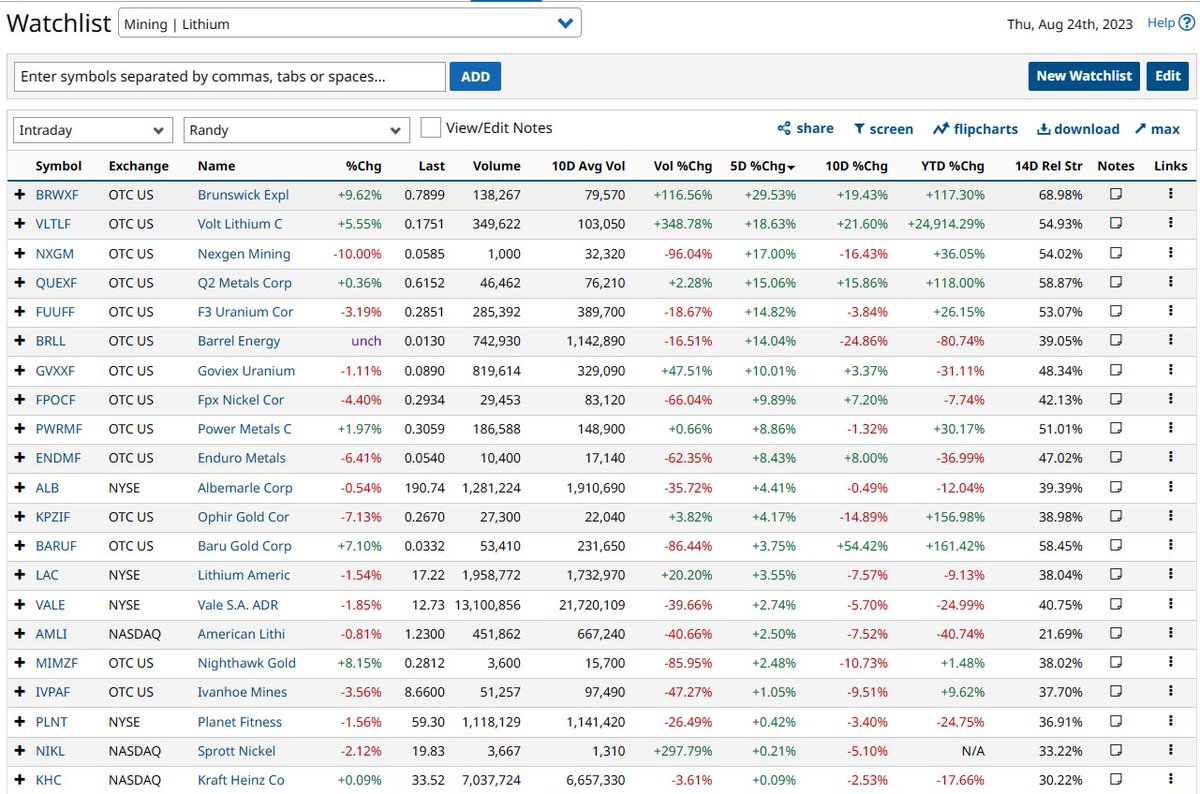This screenshot has width=1200, height=794.
Task: Expand the BRWXF row
Action: (19, 195)
